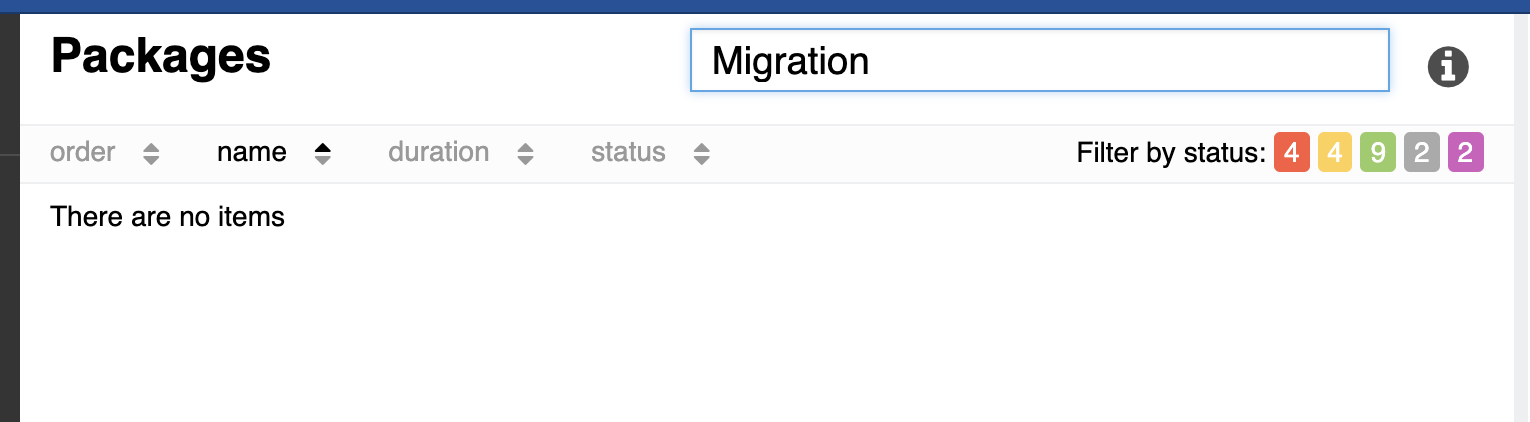The width and height of the screenshot is (1530, 422).
Task: Toggle the red failed status filter
Action: pyautogui.click(x=1292, y=153)
